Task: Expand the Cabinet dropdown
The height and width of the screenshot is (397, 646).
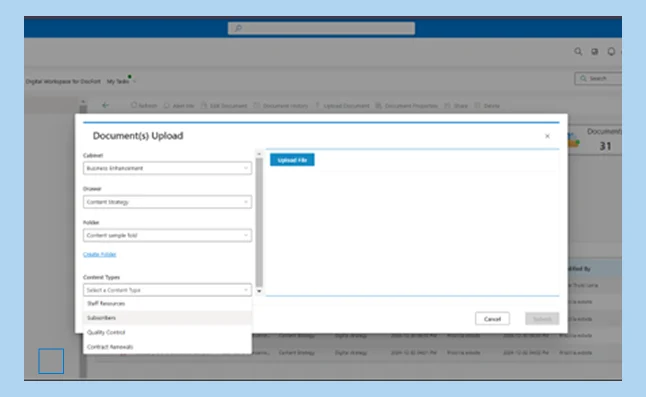Action: (x=167, y=168)
